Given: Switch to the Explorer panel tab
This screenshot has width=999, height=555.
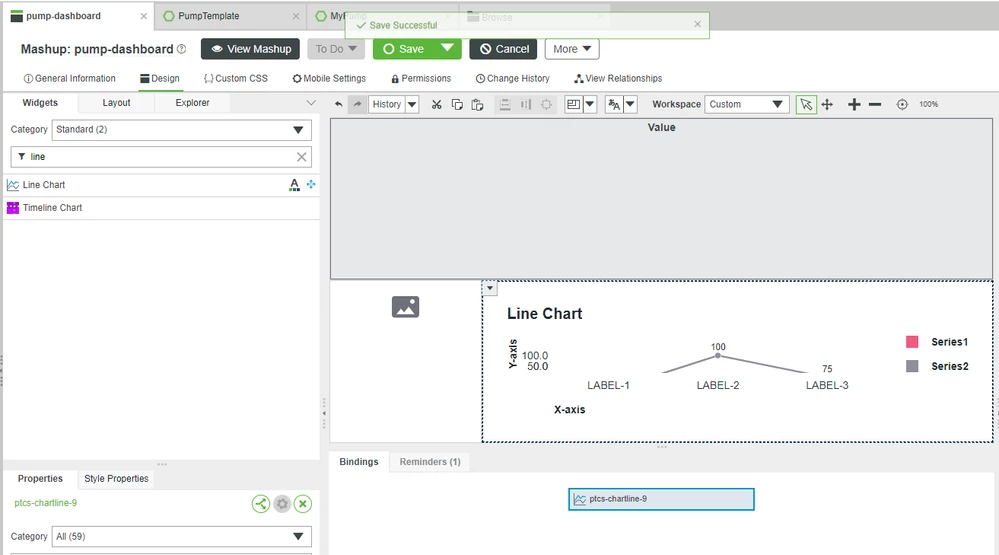Looking at the screenshot, I should click(x=192, y=103).
